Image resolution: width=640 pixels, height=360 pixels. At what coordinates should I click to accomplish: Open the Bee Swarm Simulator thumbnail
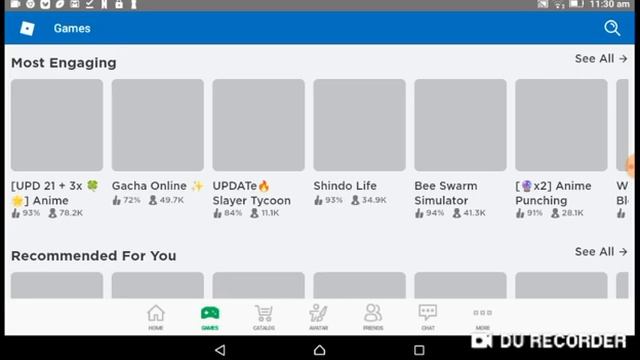pos(460,125)
